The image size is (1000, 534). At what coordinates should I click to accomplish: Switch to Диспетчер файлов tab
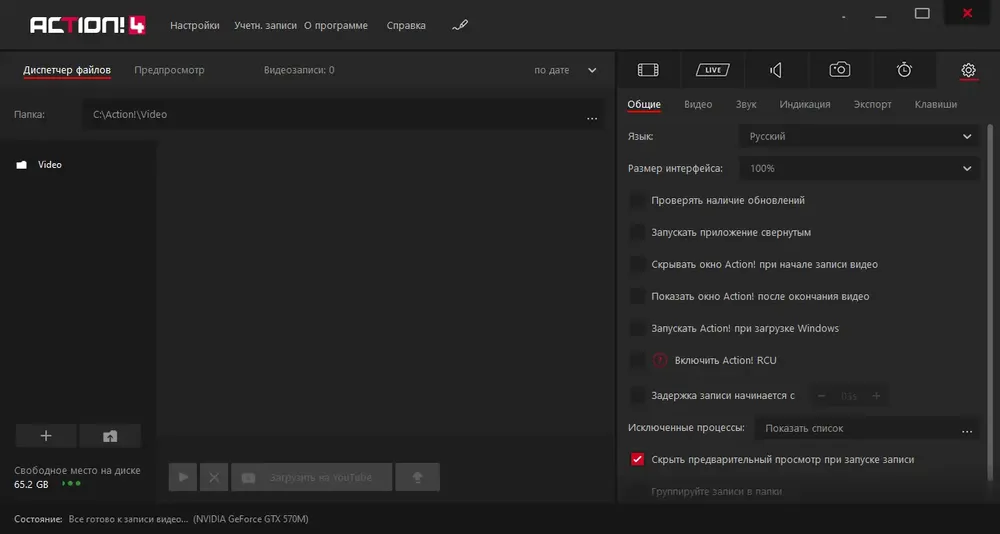tap(67, 70)
